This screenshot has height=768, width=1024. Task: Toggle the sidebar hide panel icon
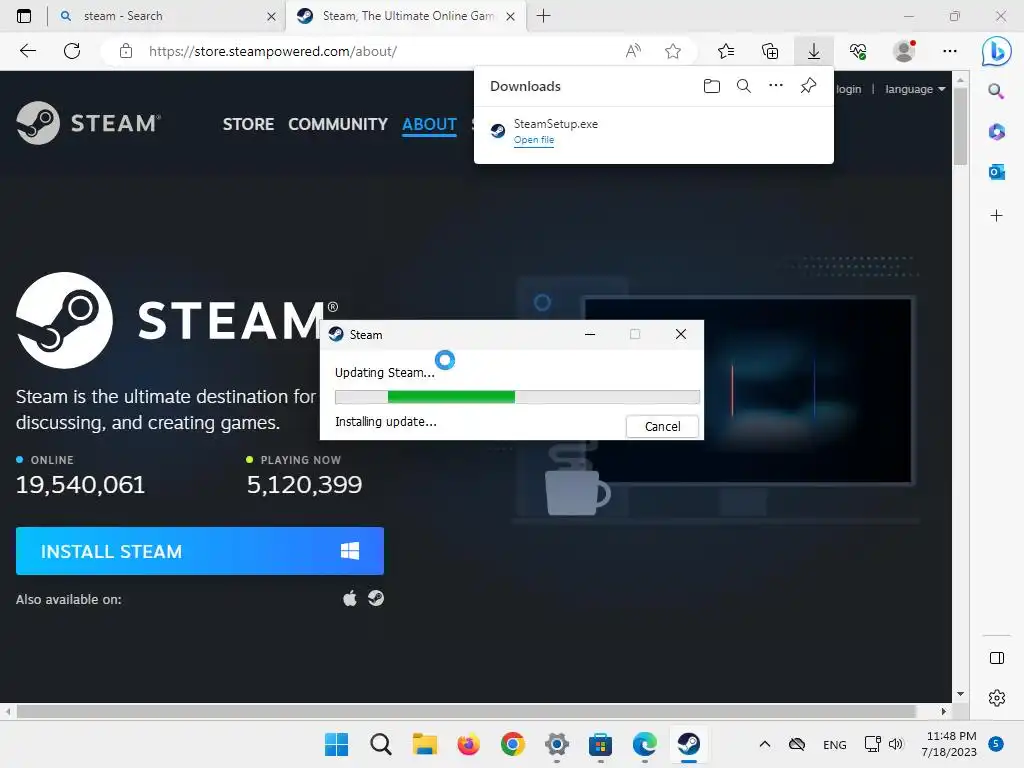point(997,658)
